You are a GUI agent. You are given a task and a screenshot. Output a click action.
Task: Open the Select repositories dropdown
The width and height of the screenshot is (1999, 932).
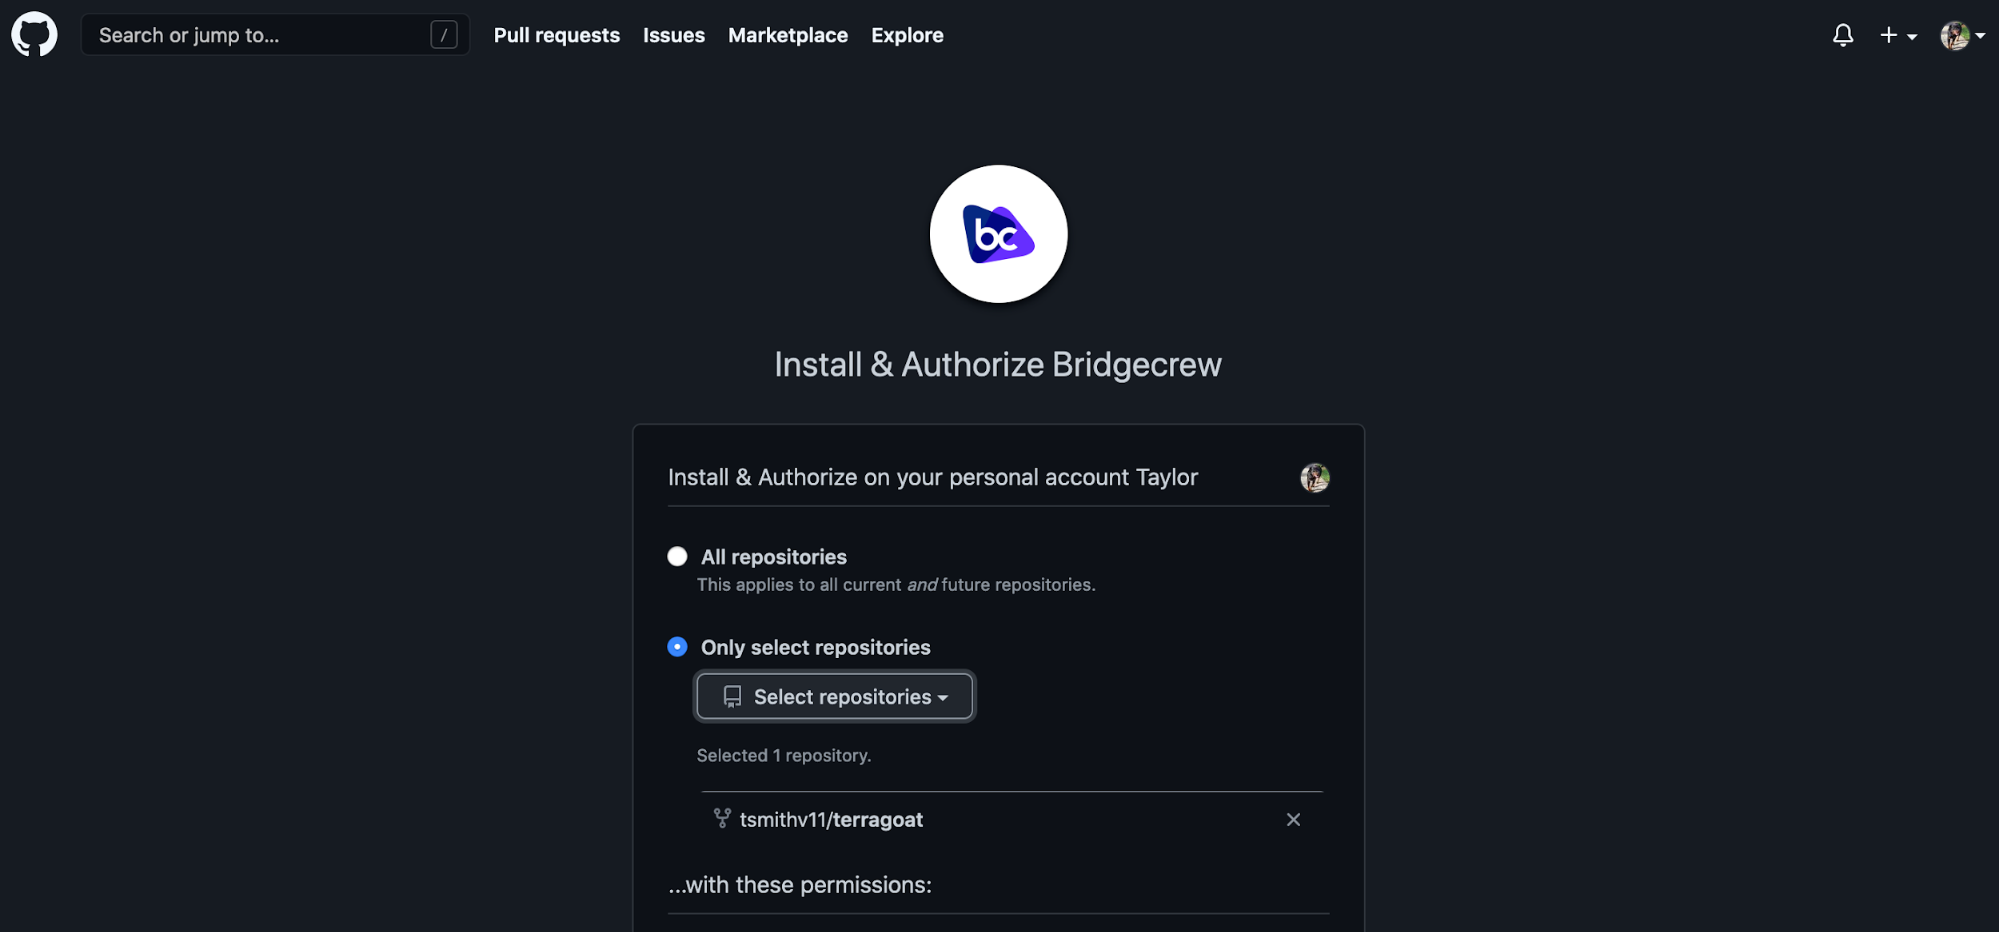835,696
